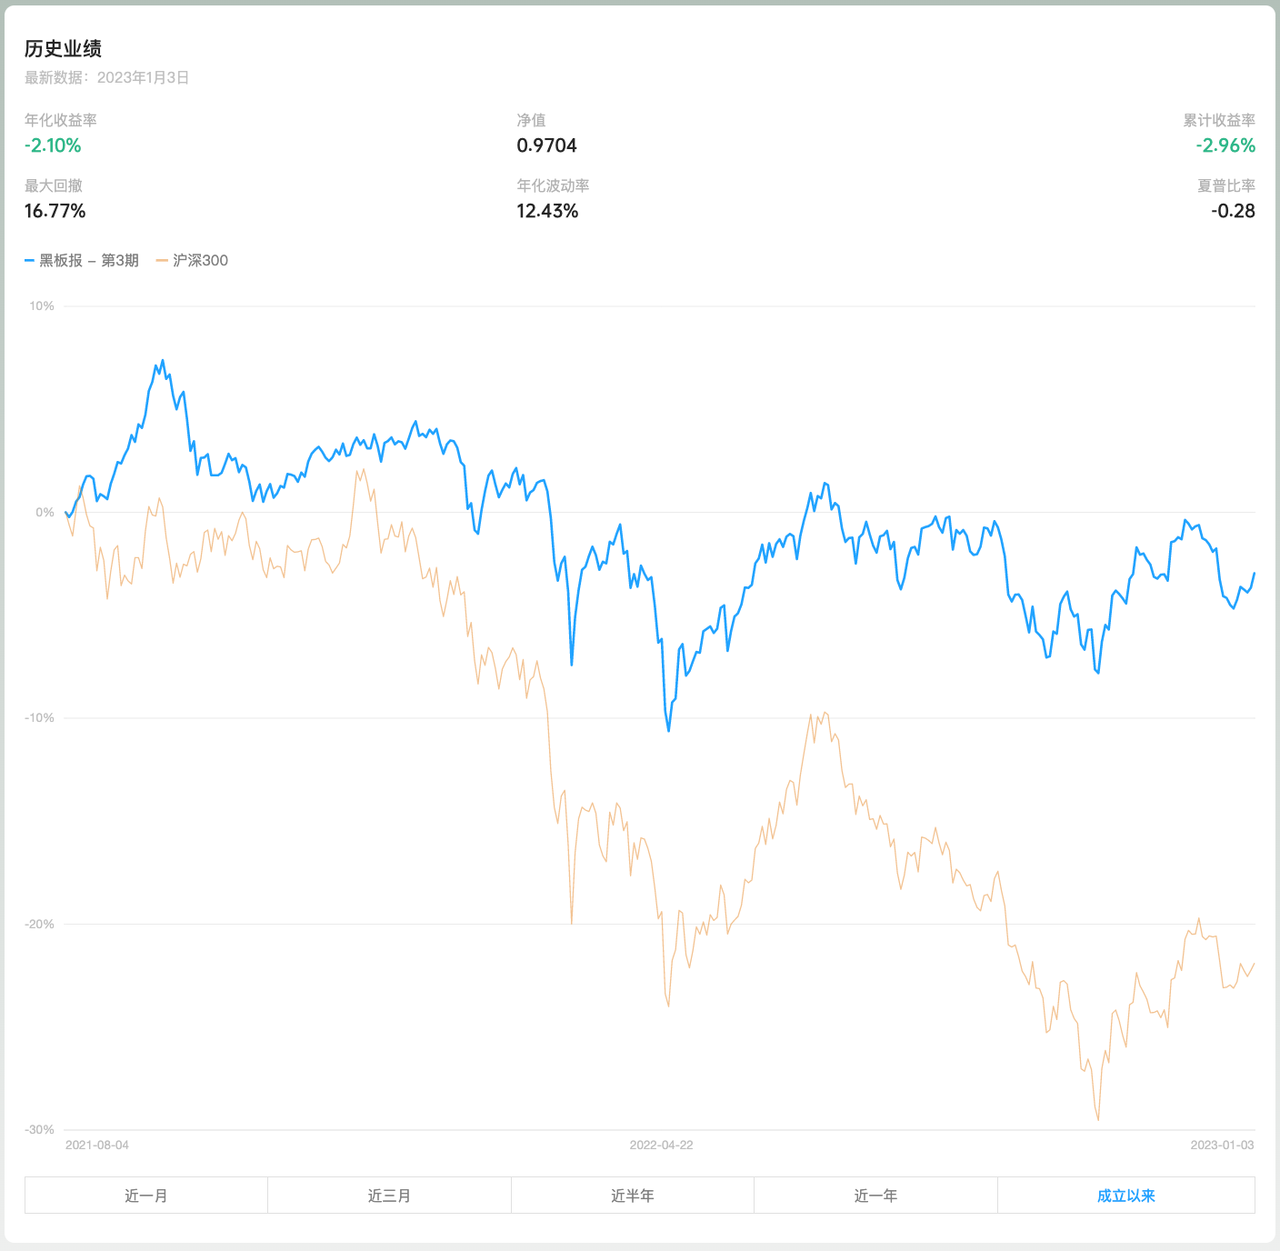Select the 近一月 time range tab
Screen dimensions: 1280x1251
[x=146, y=1195]
